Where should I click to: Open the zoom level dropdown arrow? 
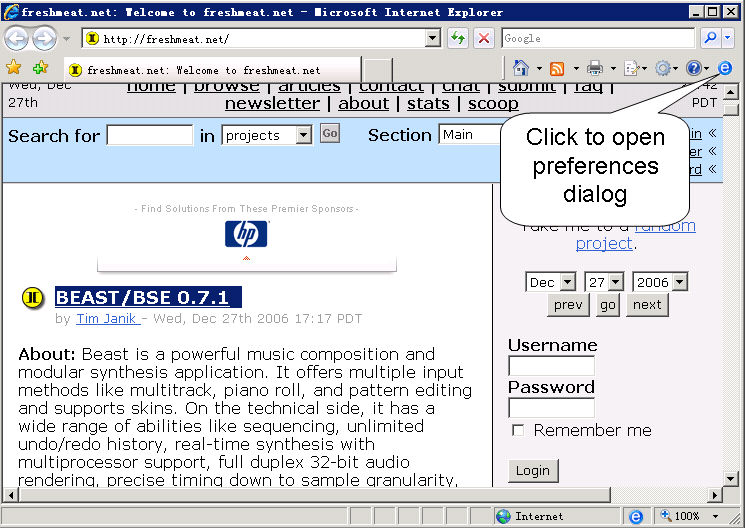(x=715, y=516)
